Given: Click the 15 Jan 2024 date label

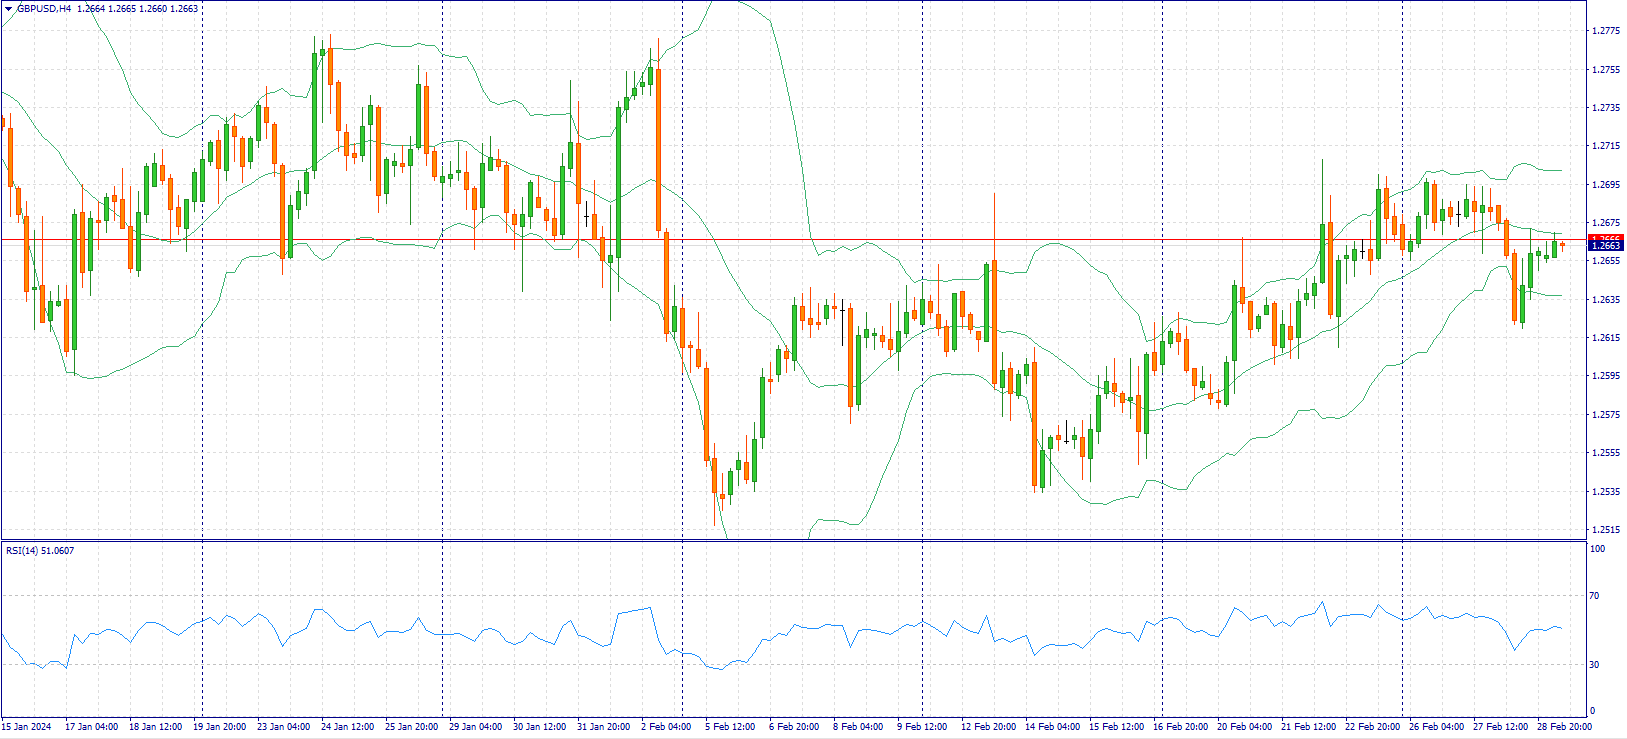Looking at the screenshot, I should click(27, 727).
